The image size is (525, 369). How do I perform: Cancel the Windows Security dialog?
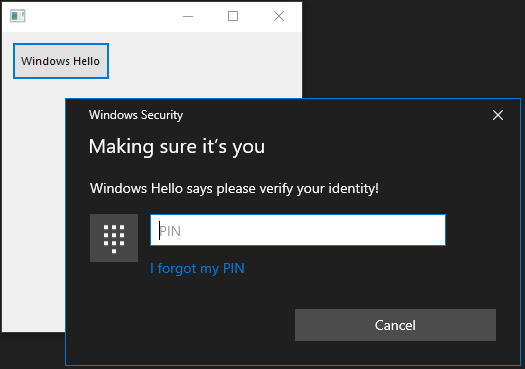(x=395, y=325)
